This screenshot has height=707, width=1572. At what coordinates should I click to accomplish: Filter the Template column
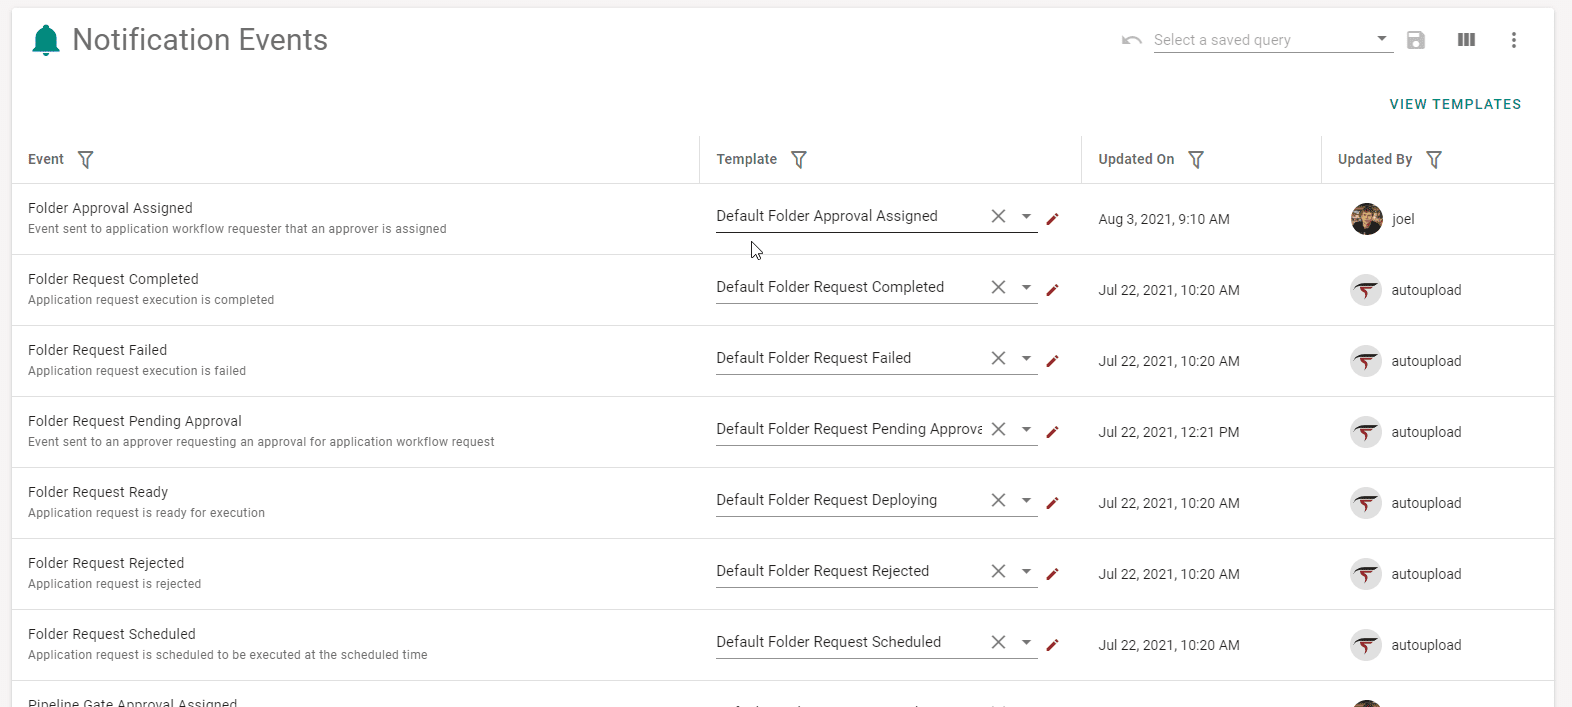pos(799,160)
